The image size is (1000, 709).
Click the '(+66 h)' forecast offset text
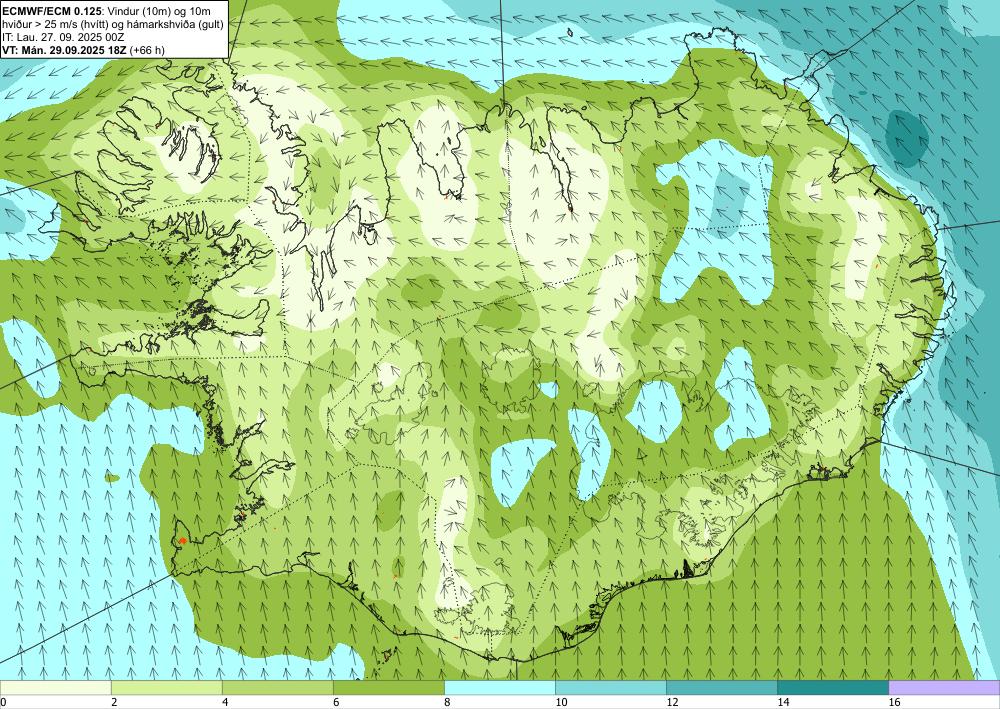click(x=147, y=50)
